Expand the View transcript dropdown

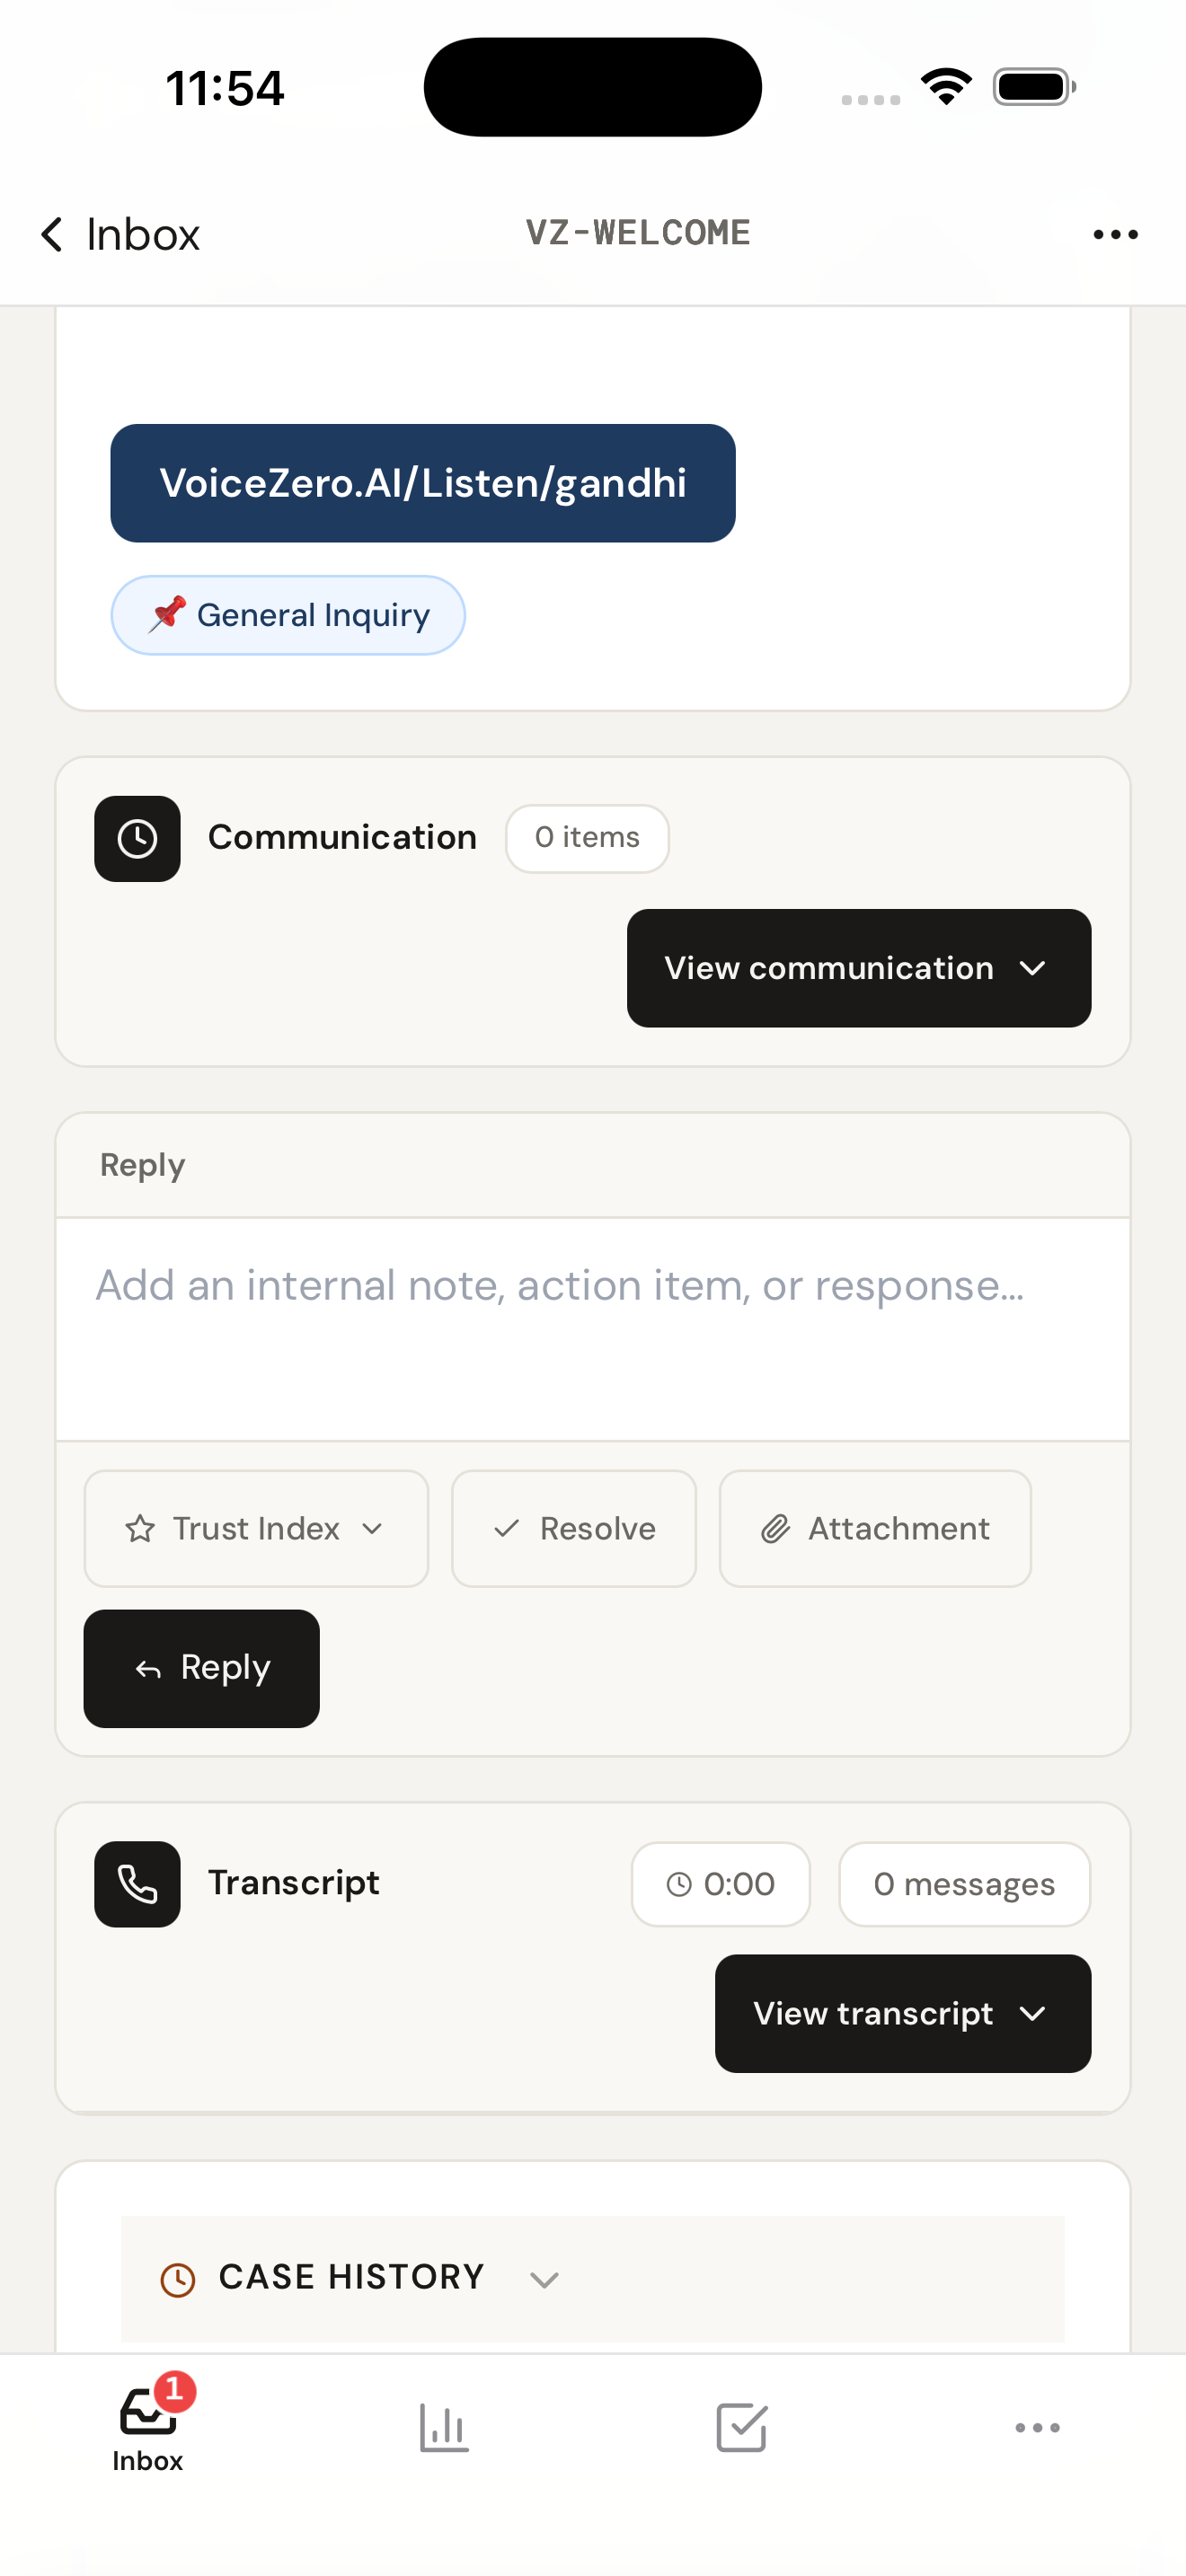[902, 2013]
